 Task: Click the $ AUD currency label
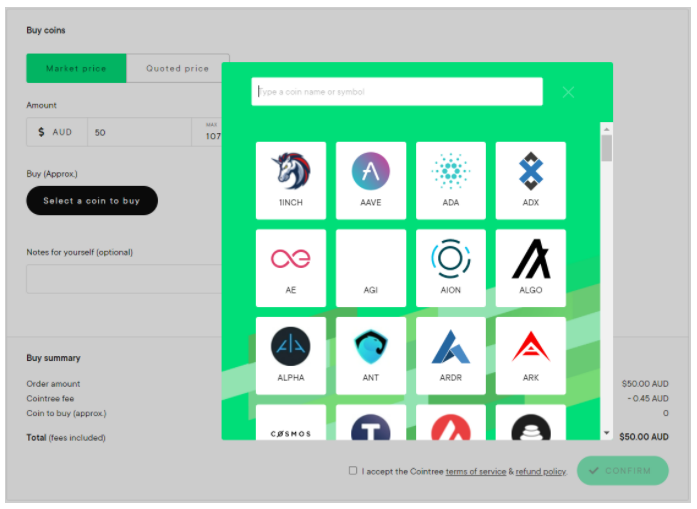[56, 132]
